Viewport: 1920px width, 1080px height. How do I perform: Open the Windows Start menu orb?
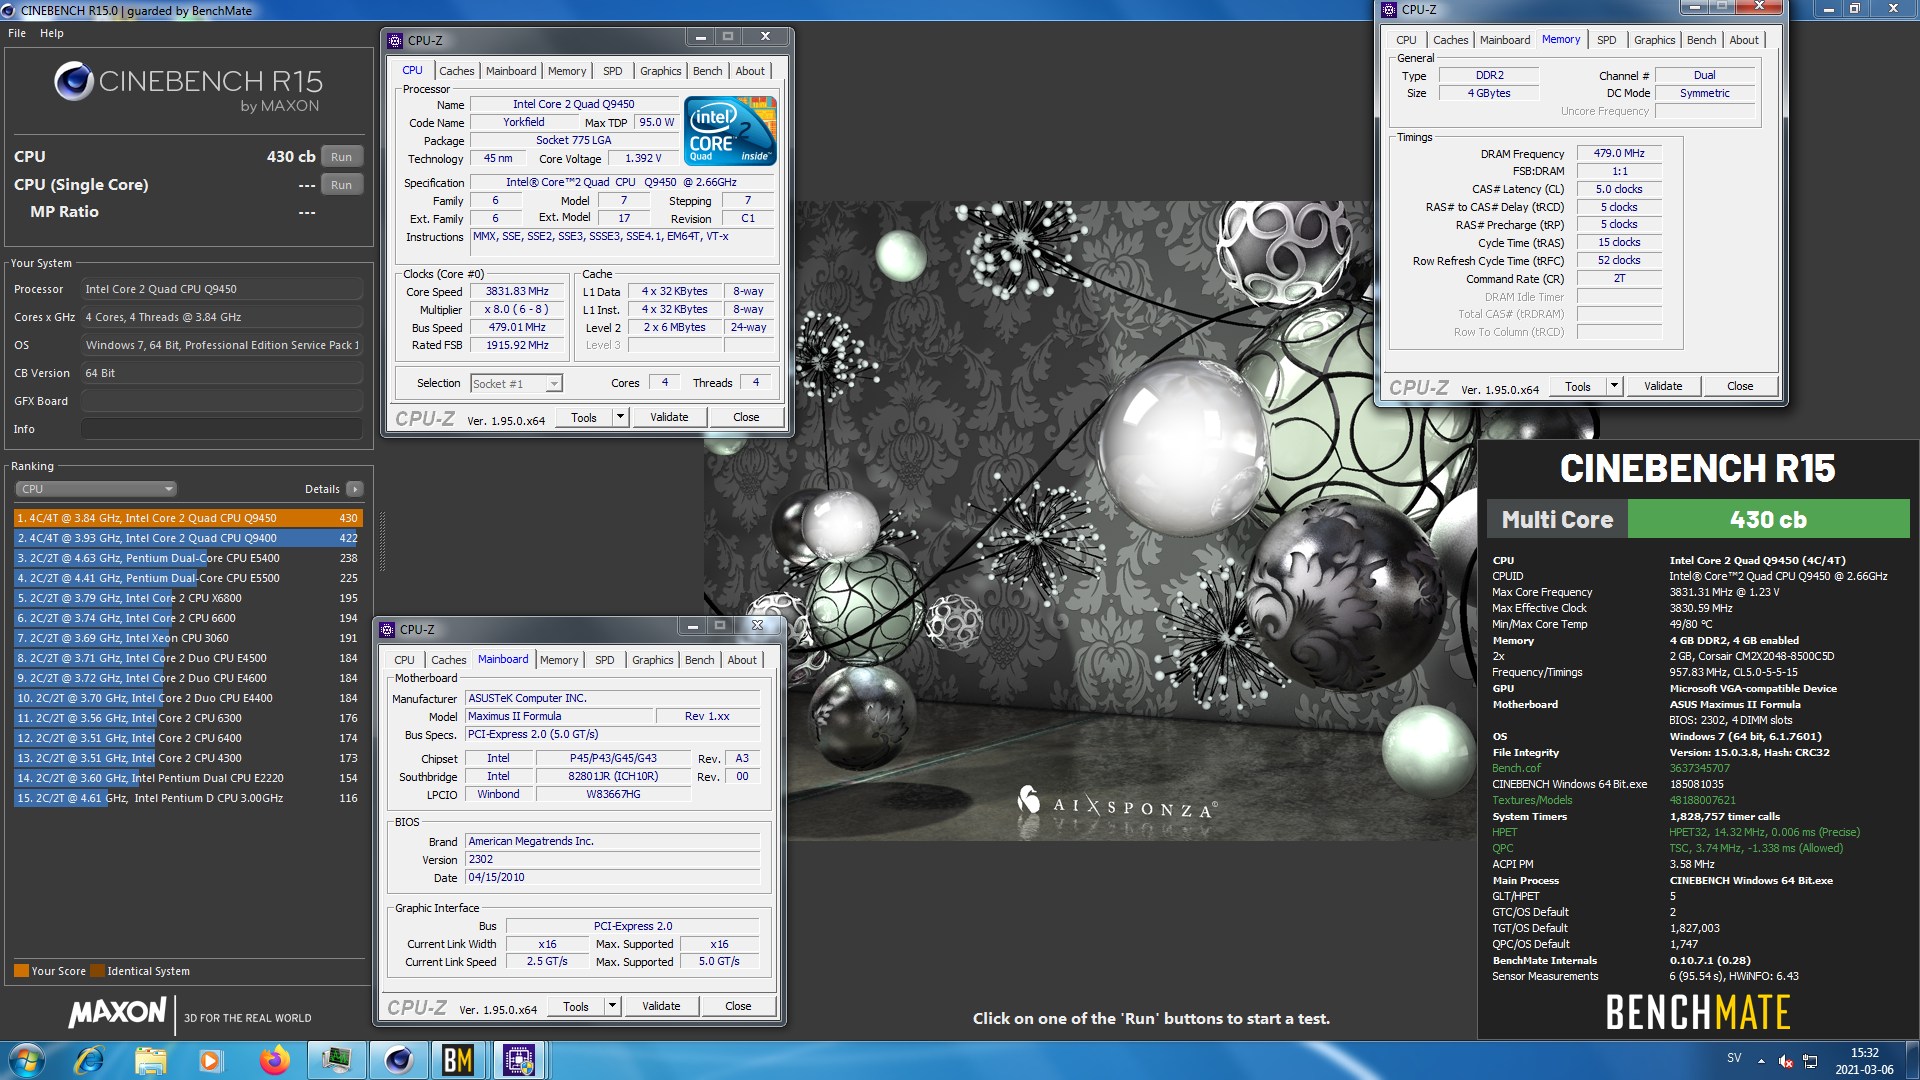coord(26,1060)
